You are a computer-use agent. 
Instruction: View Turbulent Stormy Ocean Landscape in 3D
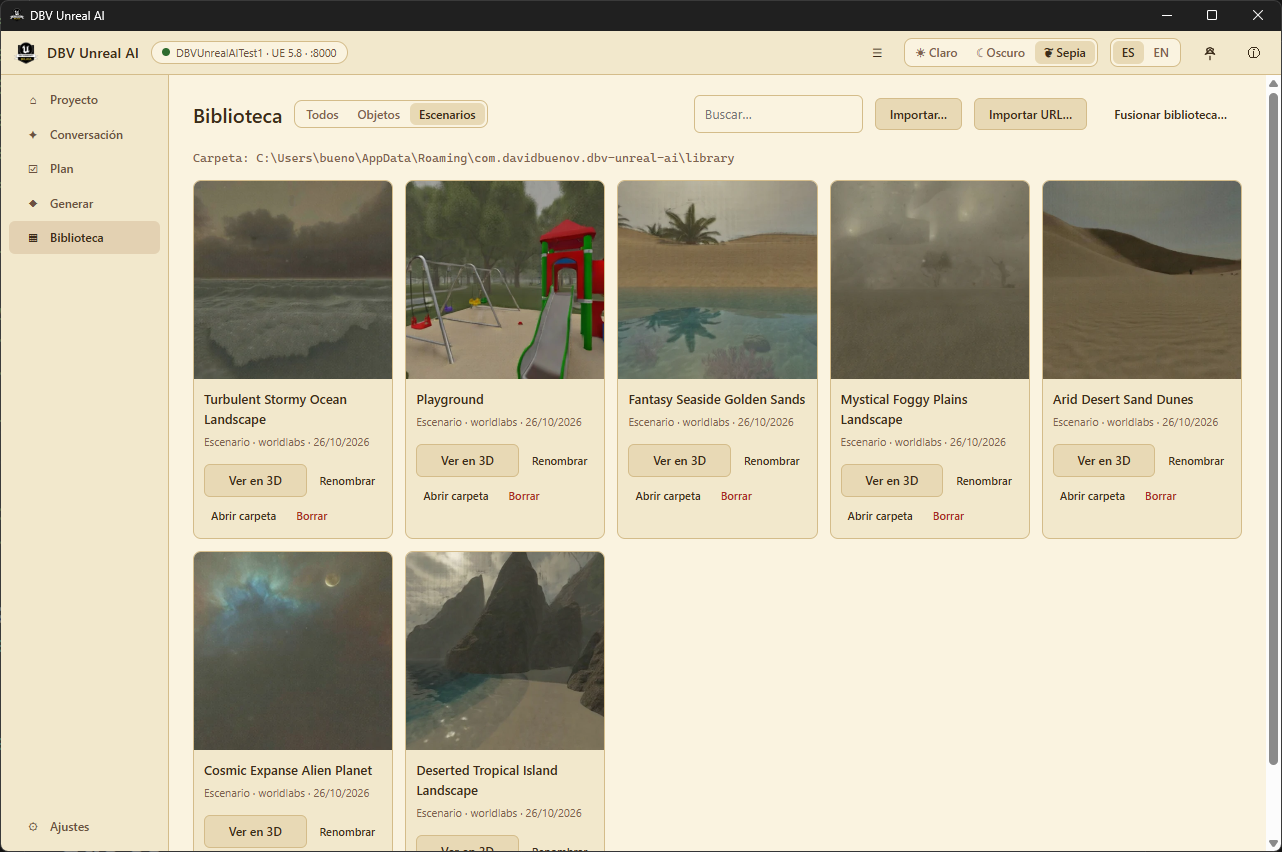(255, 481)
